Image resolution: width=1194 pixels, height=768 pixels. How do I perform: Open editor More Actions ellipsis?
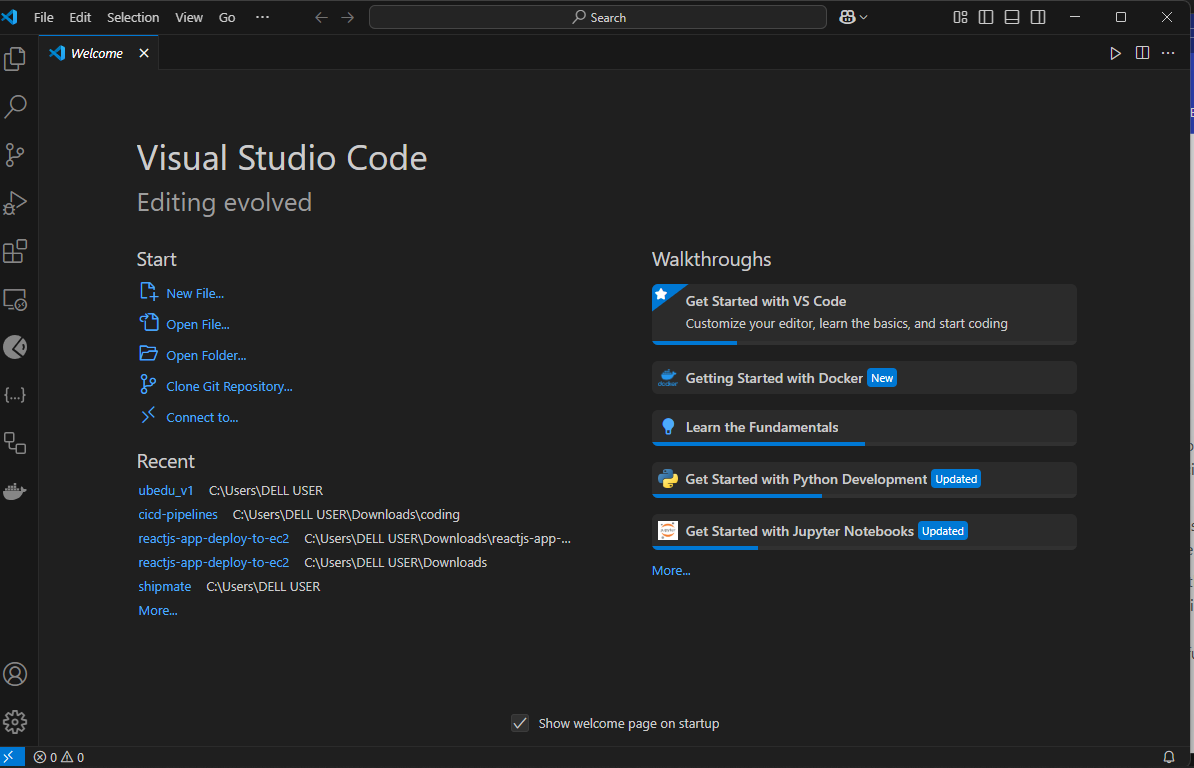coord(1168,53)
